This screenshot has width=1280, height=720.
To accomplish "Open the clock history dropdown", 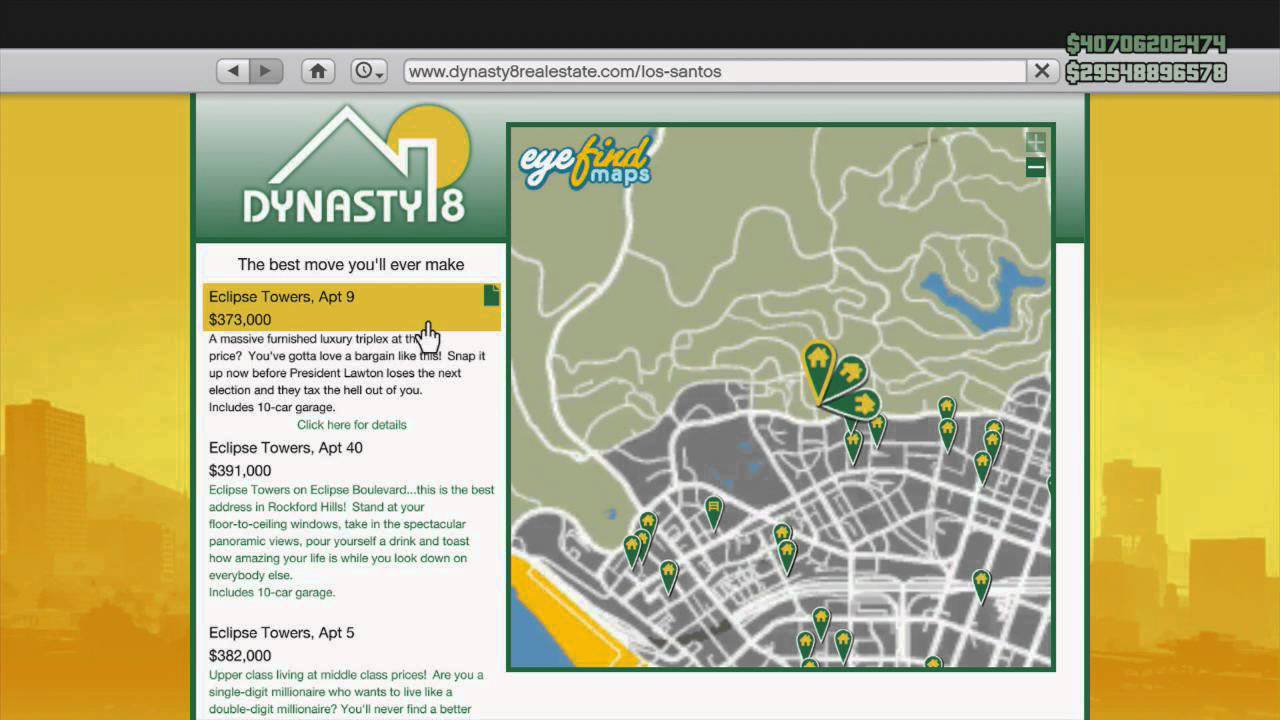I will 368,71.
